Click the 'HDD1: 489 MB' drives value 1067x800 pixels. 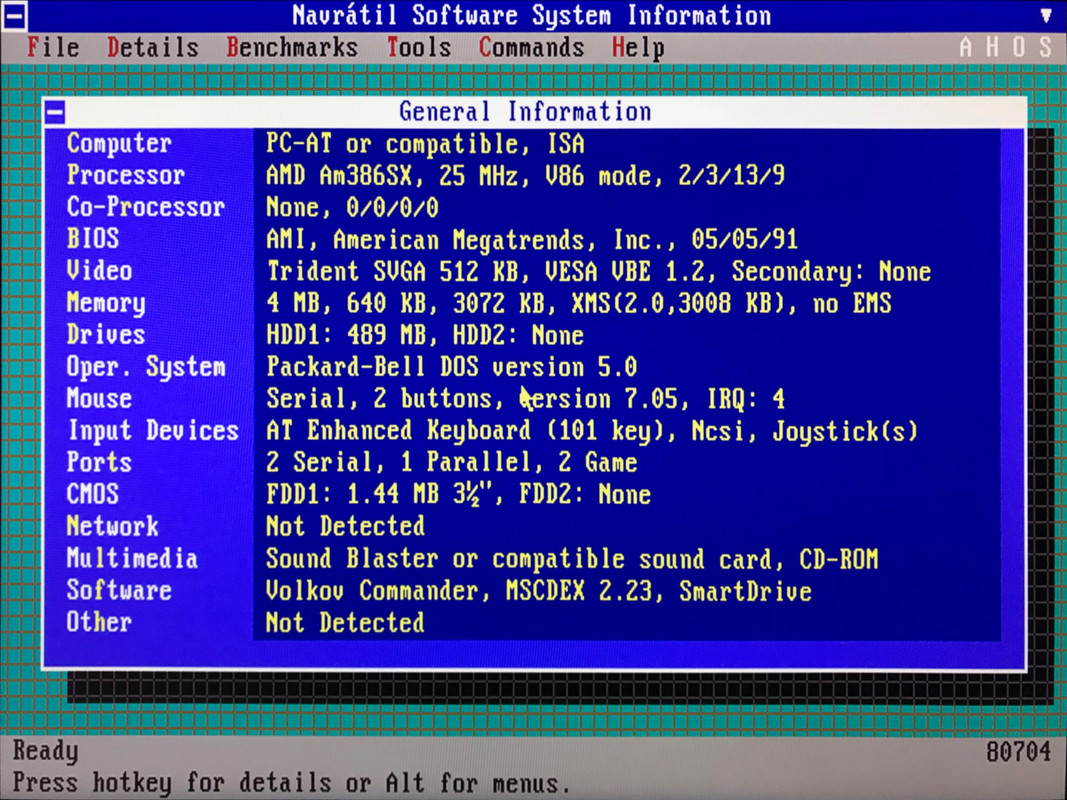tap(425, 335)
